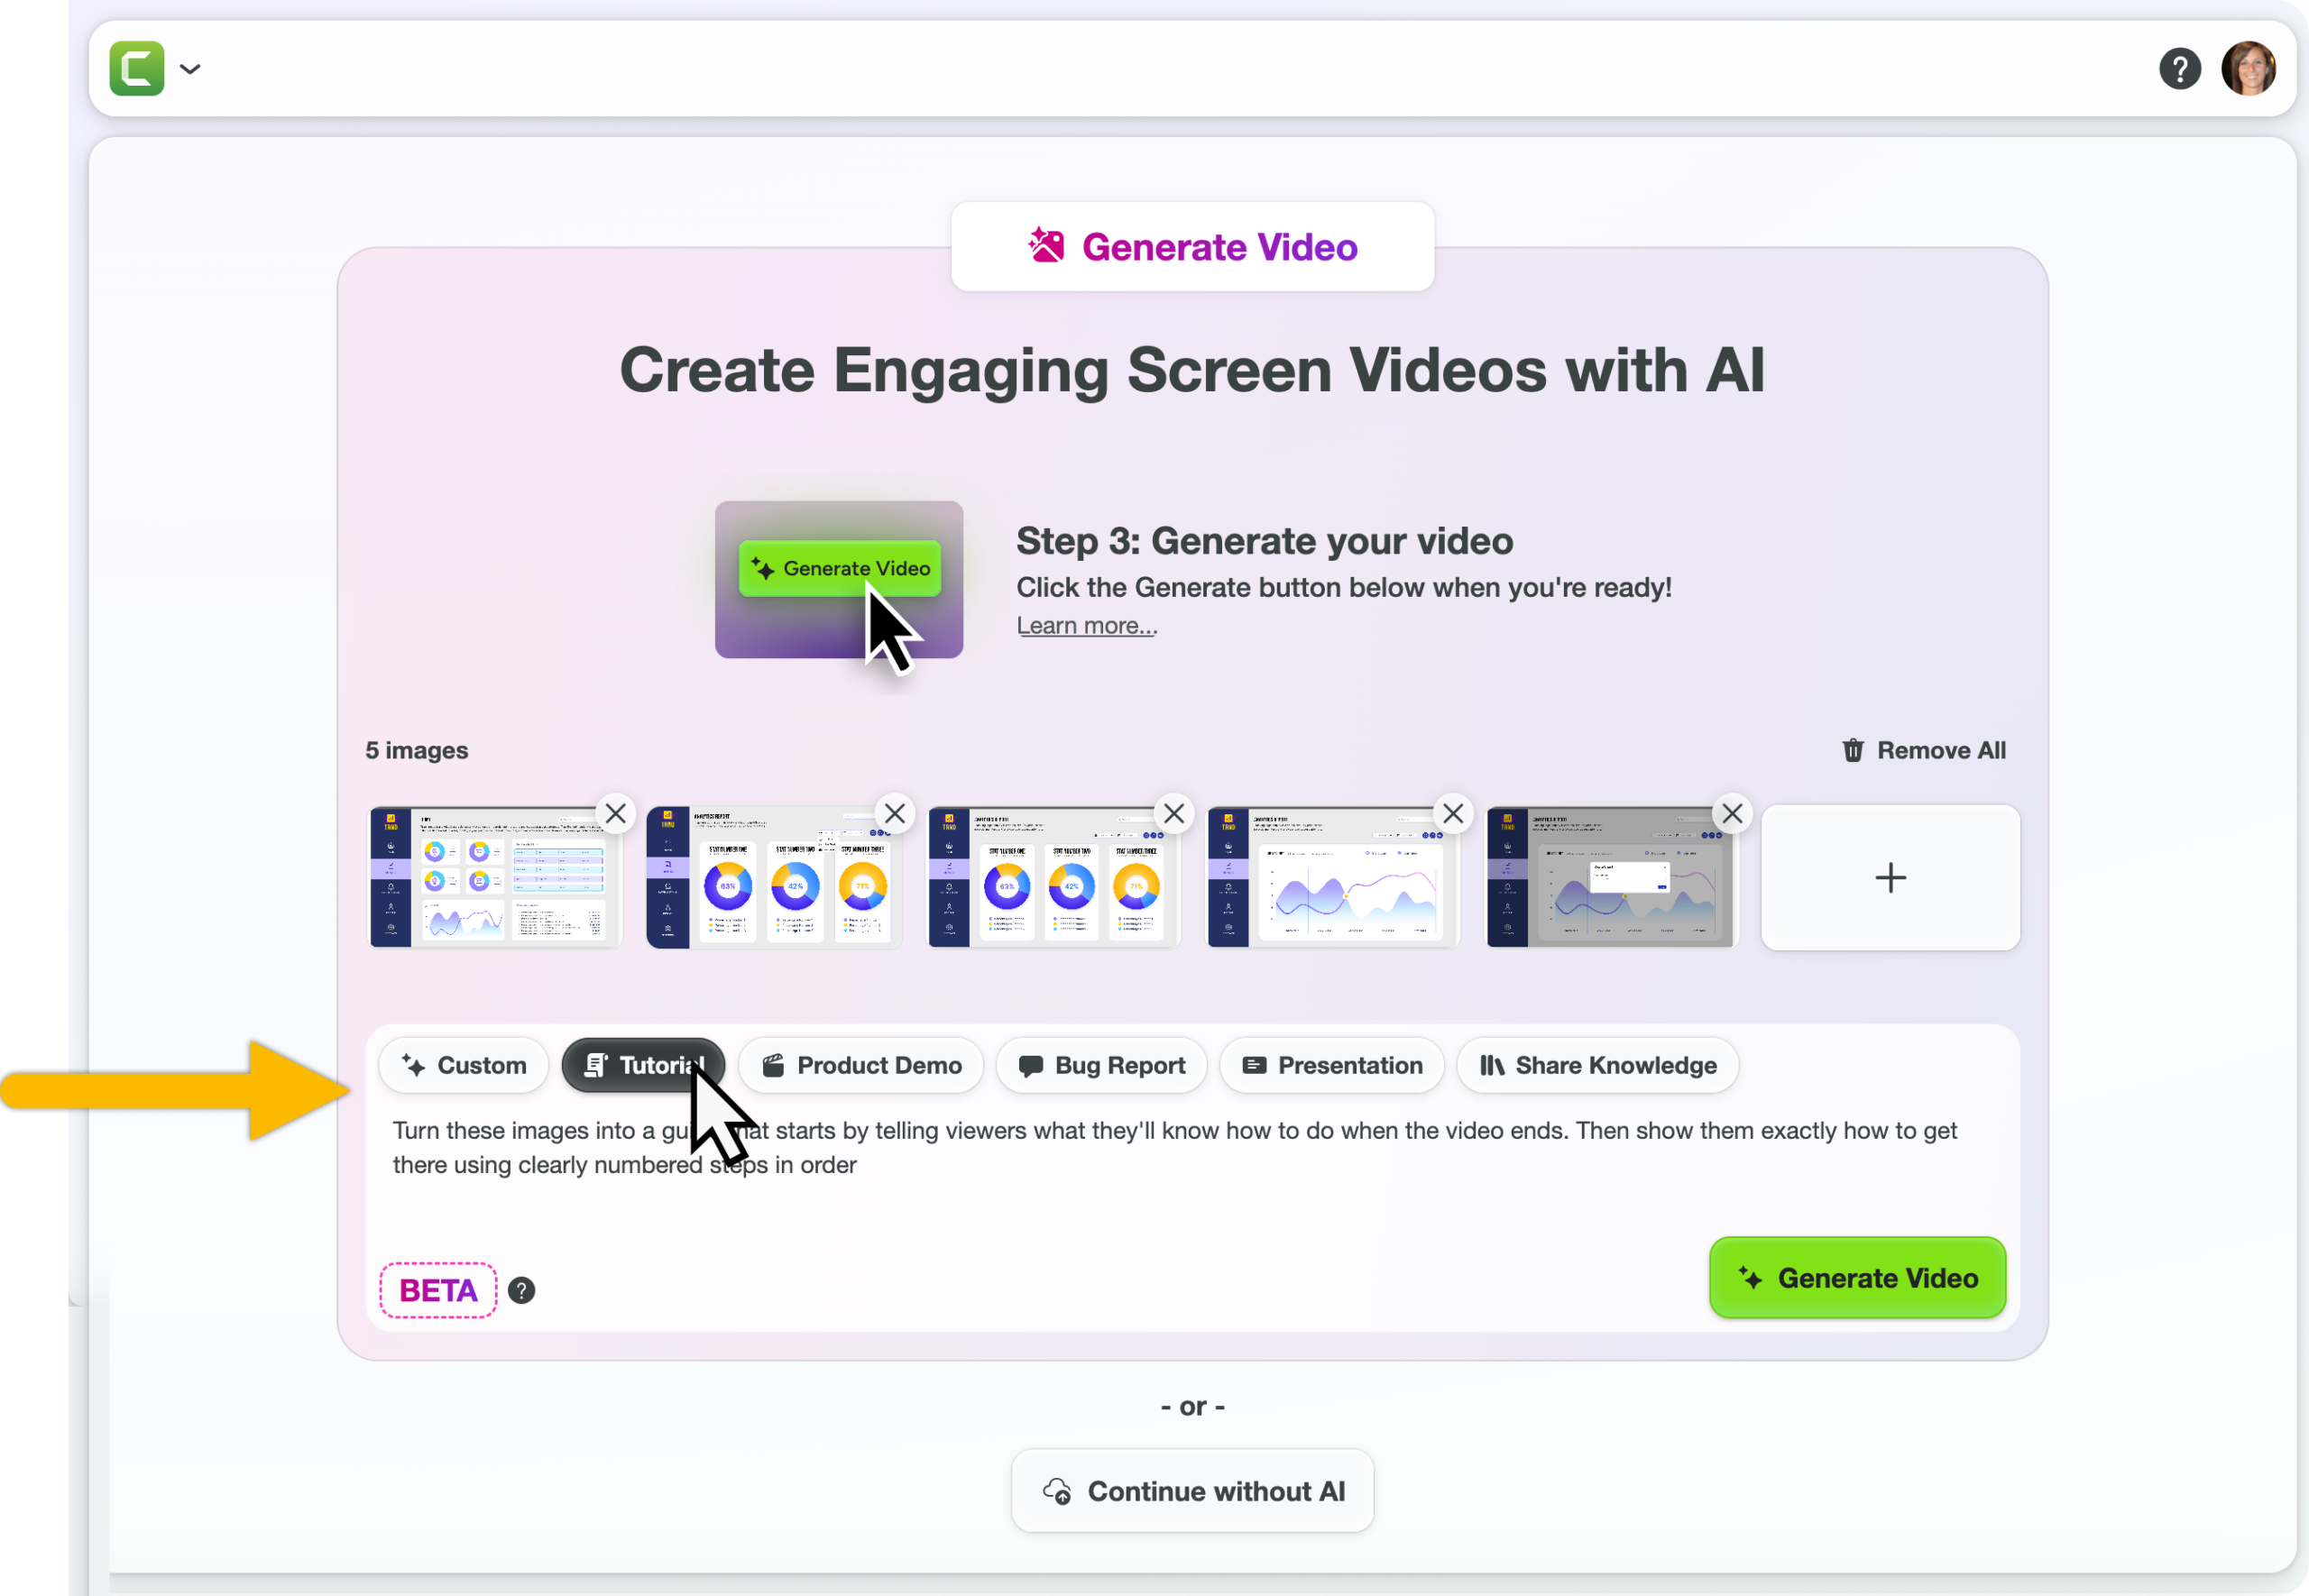Remove the third image with its X
This screenshot has height=1596, width=2309.
1174,814
